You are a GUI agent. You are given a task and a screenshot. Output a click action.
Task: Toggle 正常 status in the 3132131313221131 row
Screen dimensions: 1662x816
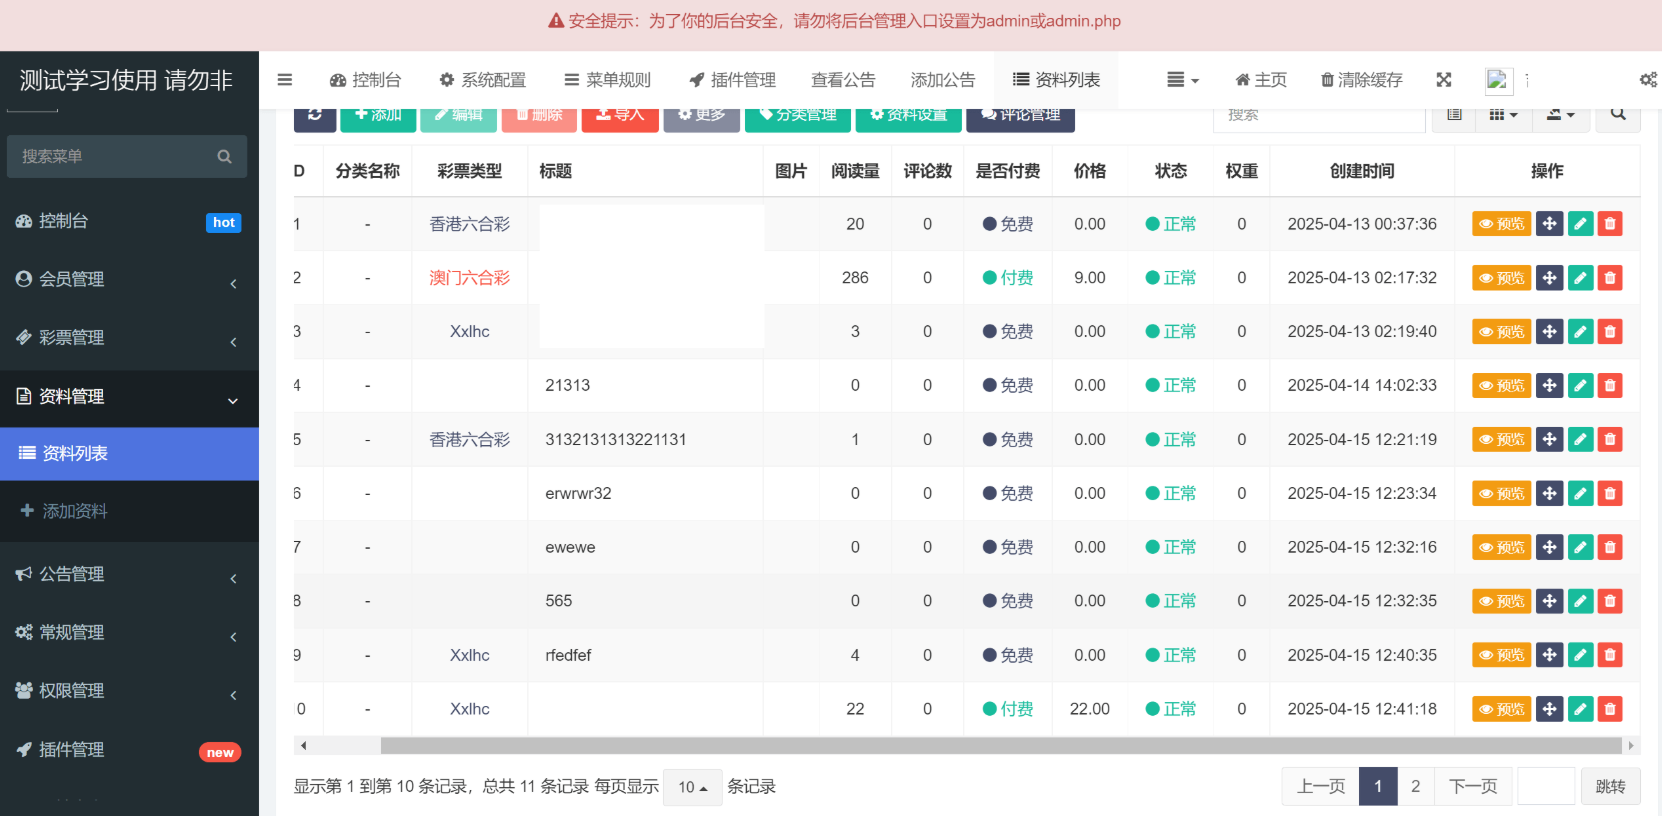coord(1170,440)
